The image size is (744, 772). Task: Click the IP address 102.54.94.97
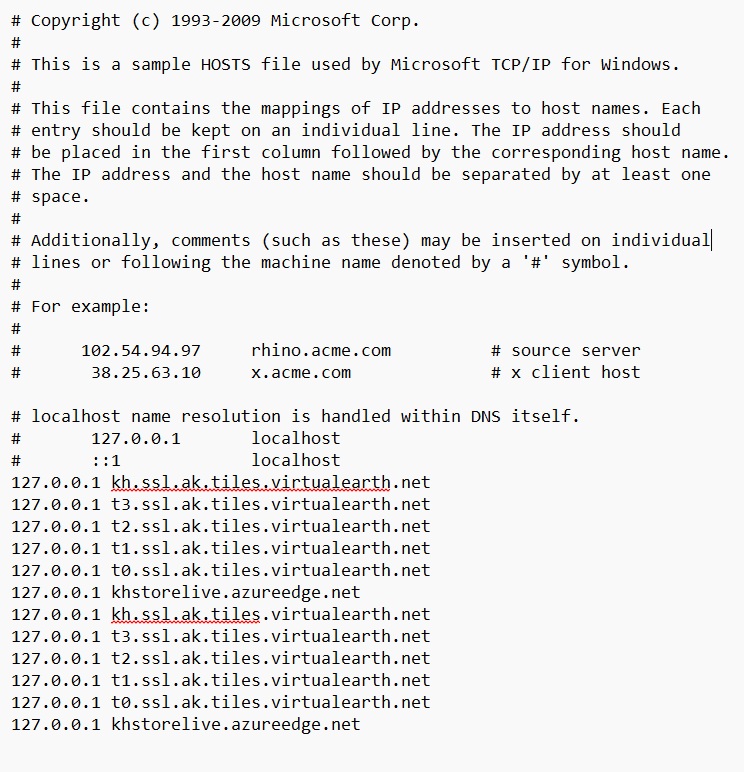pos(141,350)
